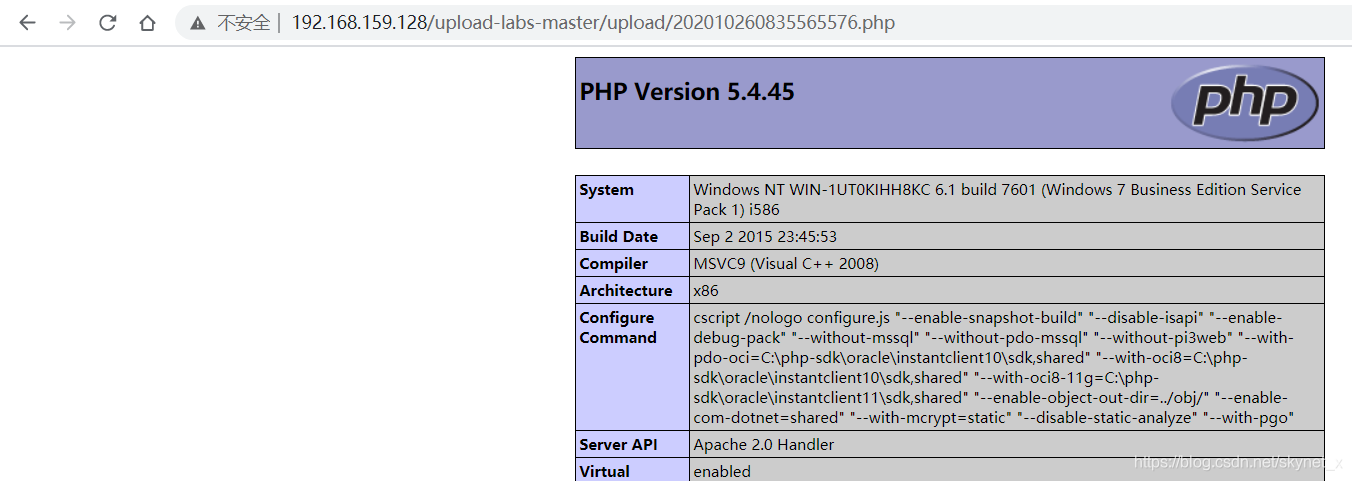Reload the page with the refresh icon
1352x481 pixels.
107,22
